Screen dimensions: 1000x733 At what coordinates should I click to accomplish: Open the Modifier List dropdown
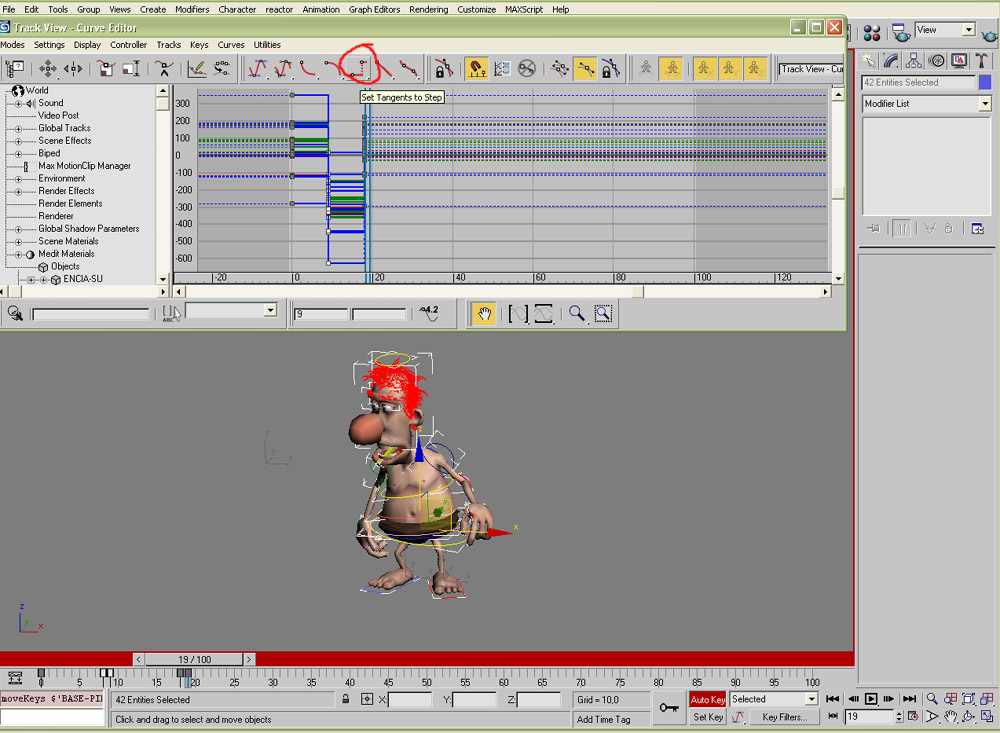[x=927, y=103]
